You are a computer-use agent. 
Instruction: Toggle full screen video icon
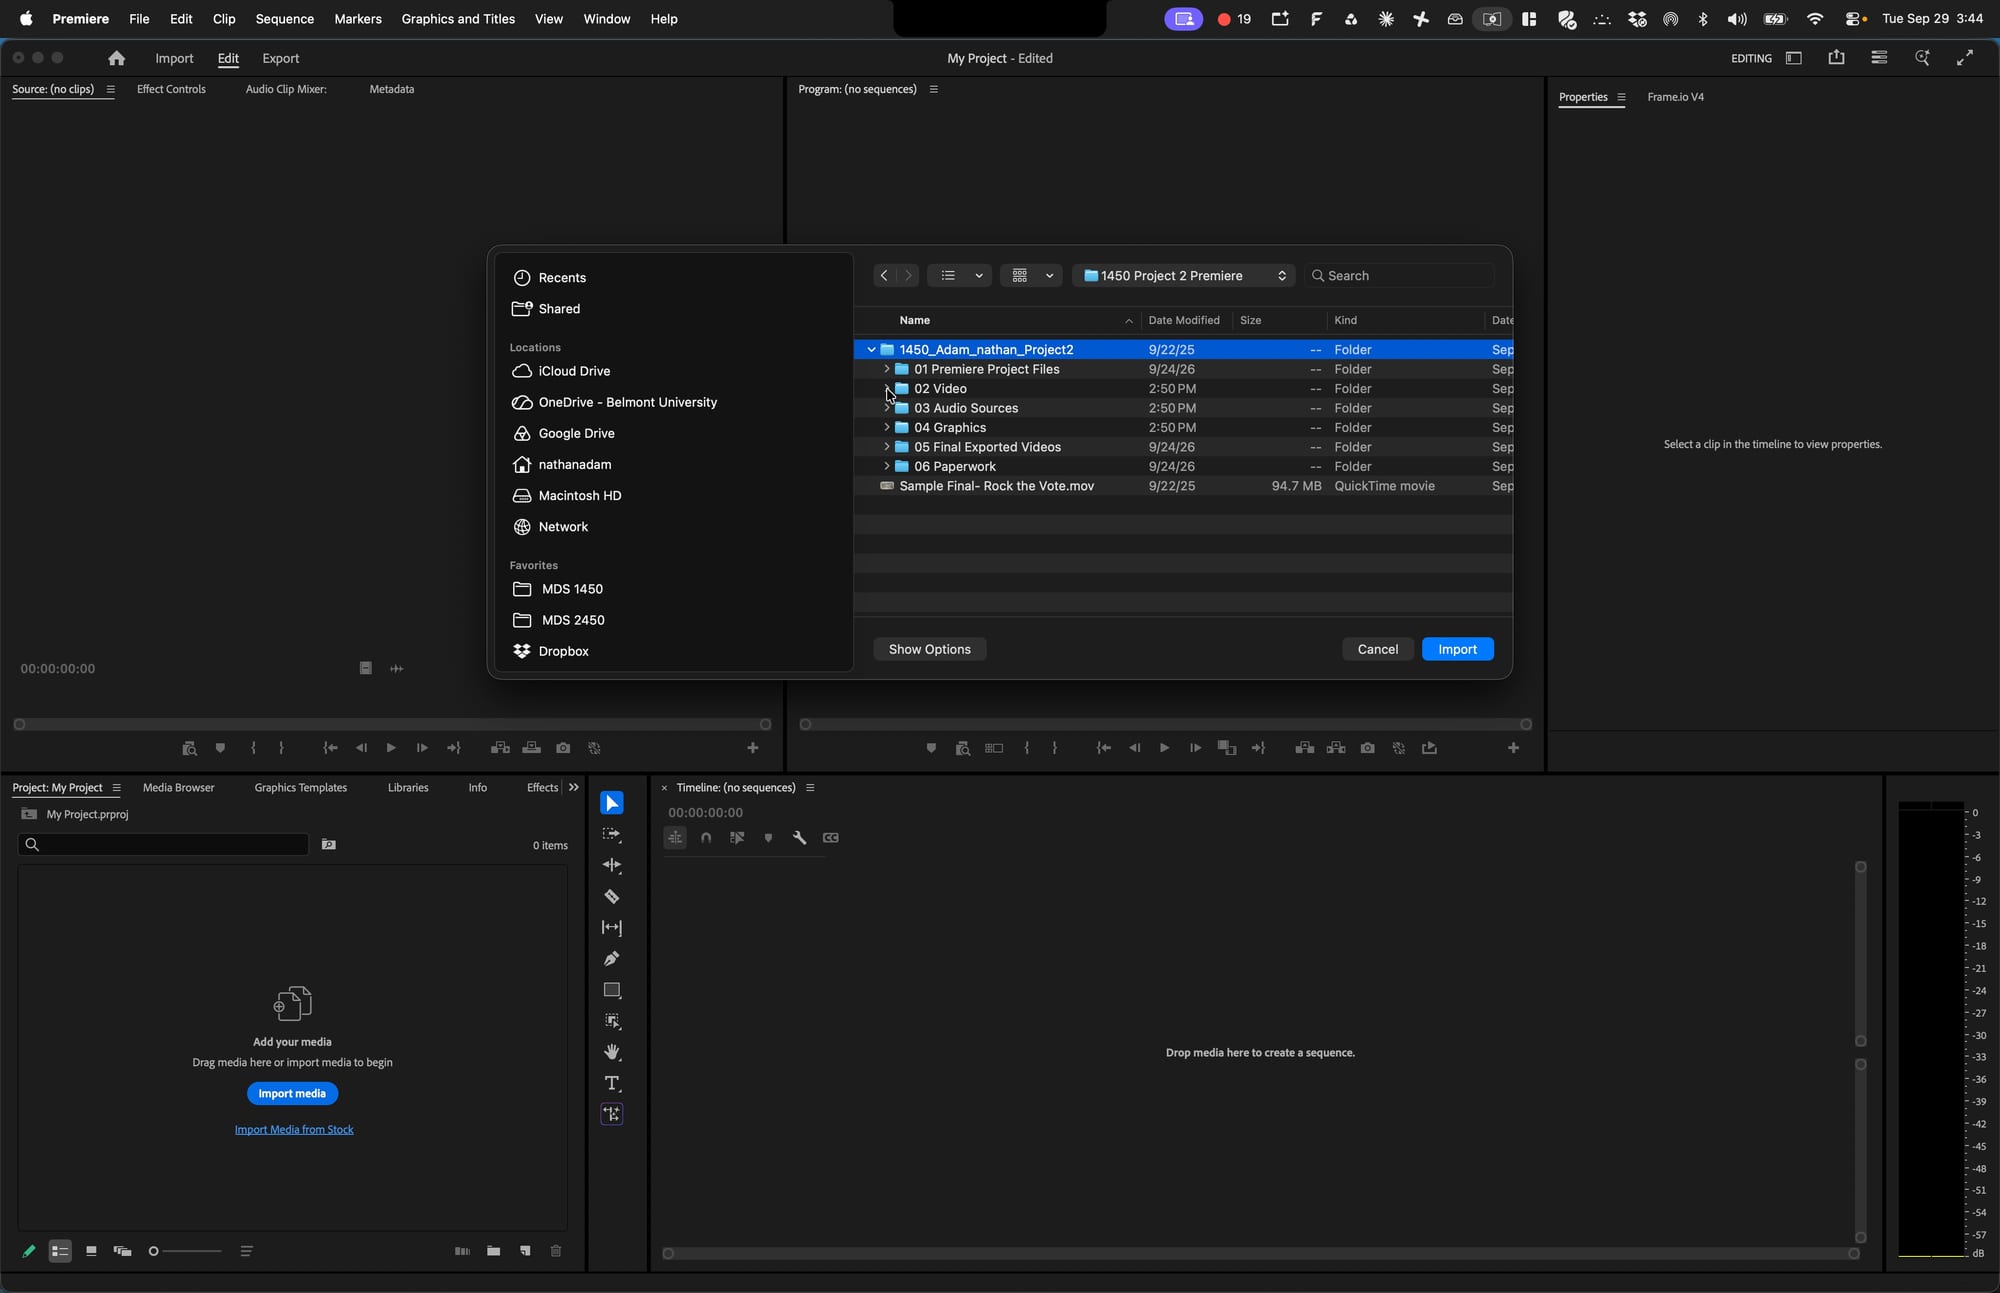pyautogui.click(x=1965, y=58)
